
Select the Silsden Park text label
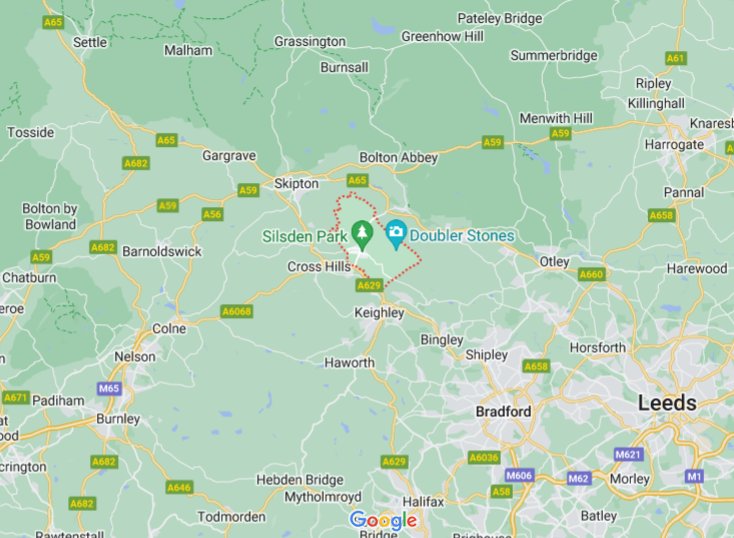[305, 236]
